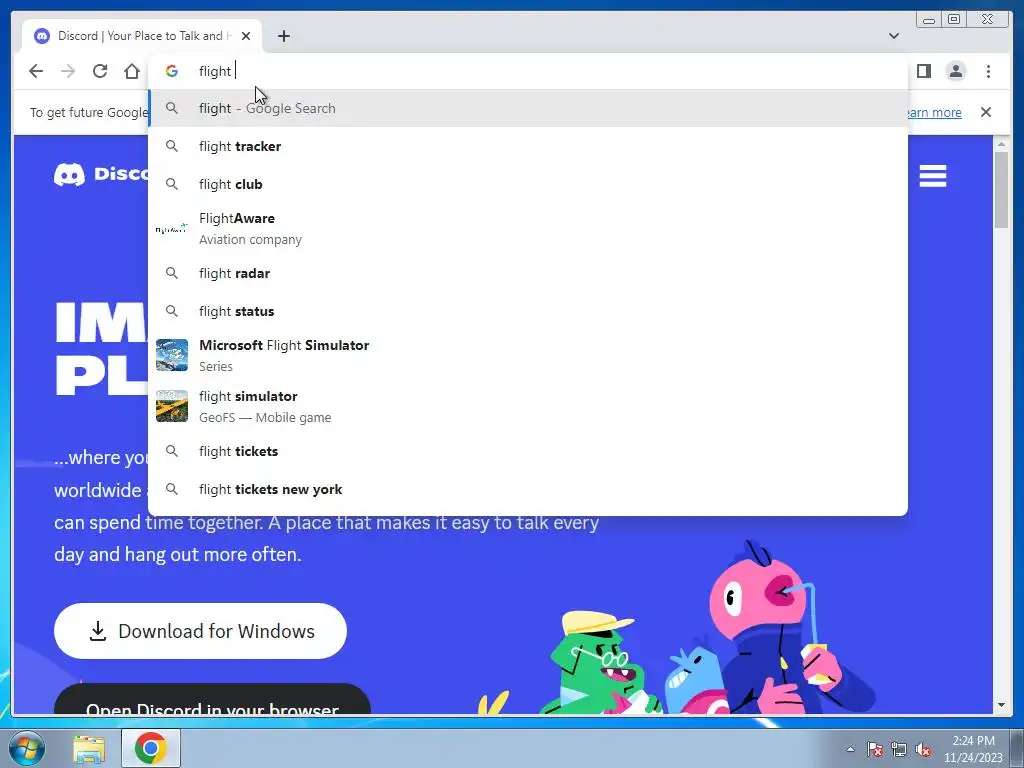
Task: Open Discord's hamburger navigation menu
Action: (x=933, y=176)
